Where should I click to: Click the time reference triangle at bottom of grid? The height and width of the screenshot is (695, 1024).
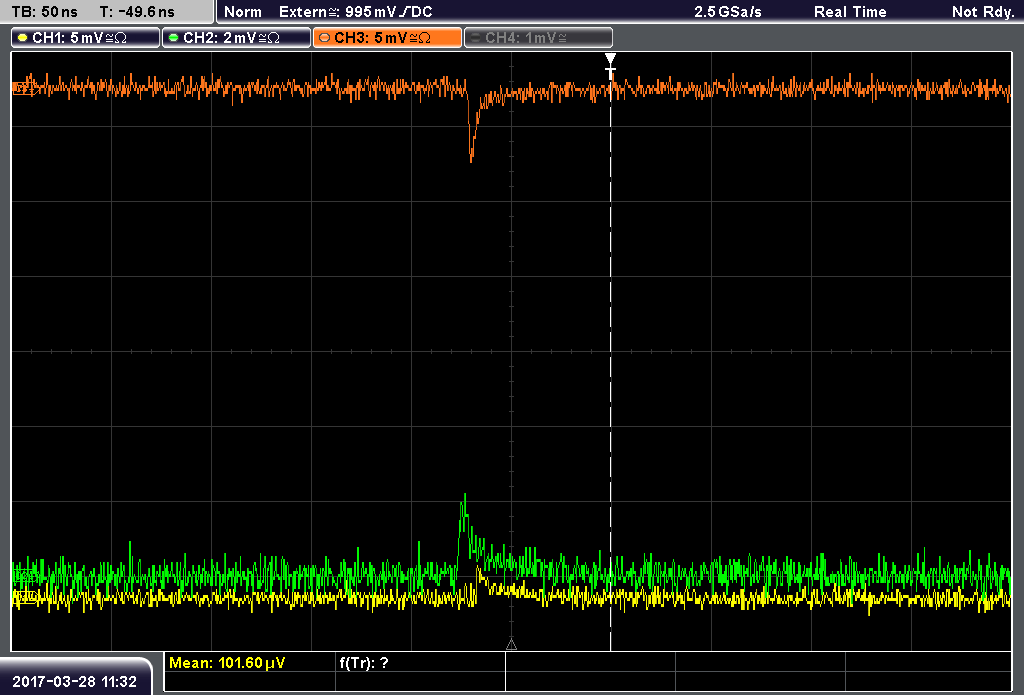(511, 645)
